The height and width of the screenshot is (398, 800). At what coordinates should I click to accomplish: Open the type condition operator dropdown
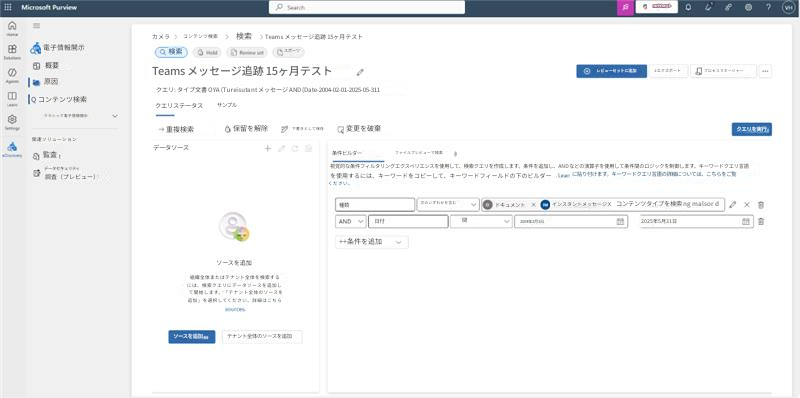click(448, 205)
